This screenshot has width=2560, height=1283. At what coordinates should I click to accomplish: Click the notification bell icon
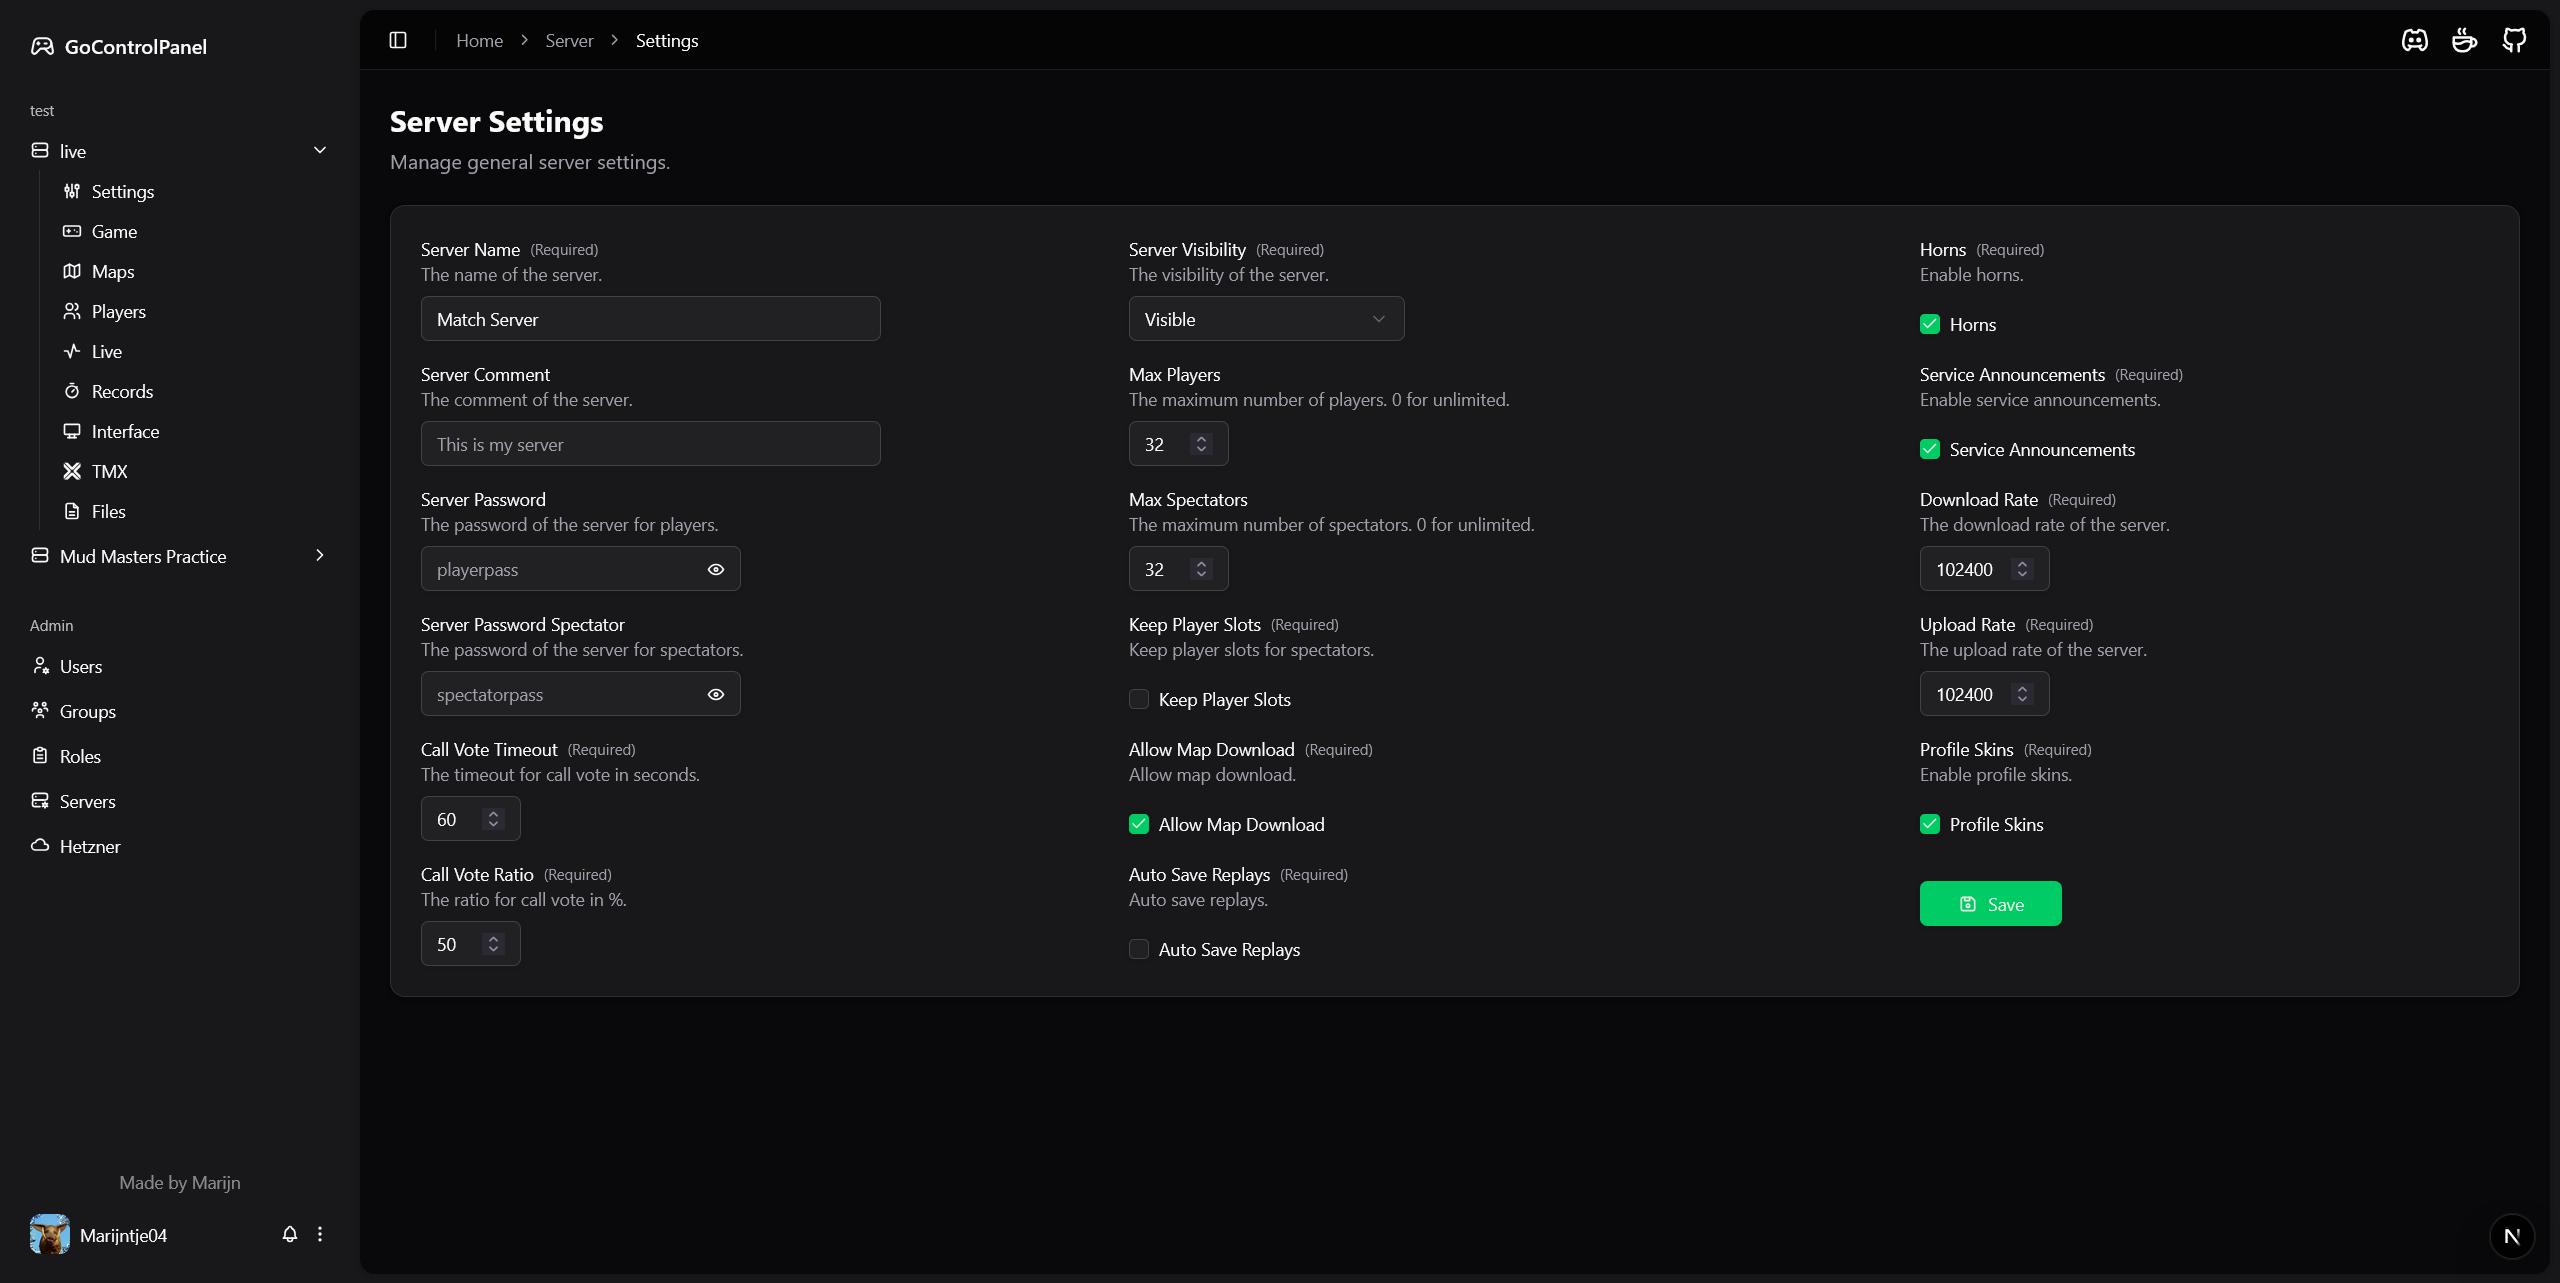click(290, 1234)
